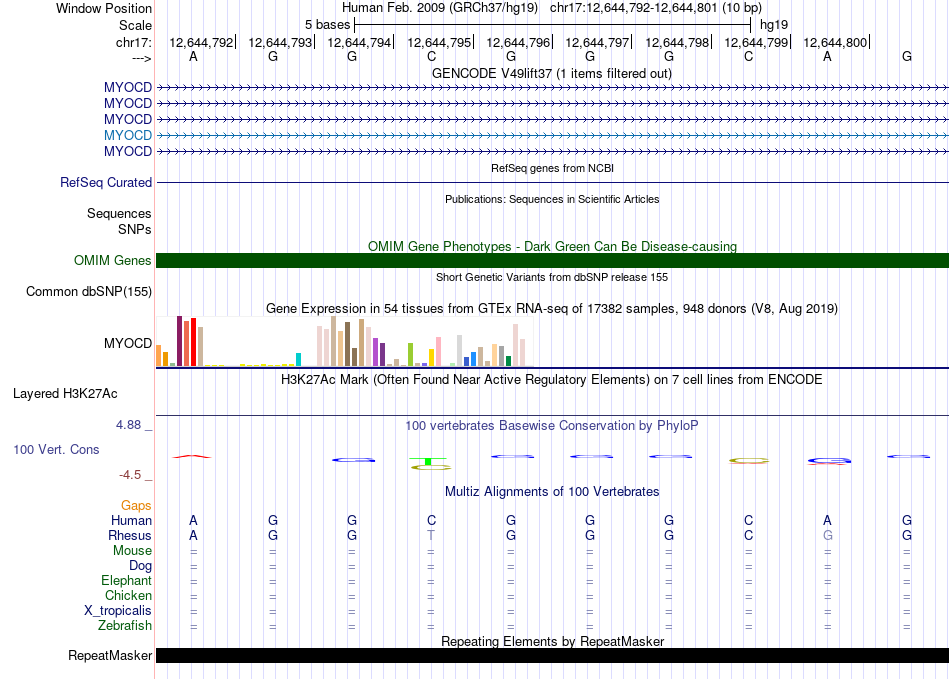The image size is (950, 679).
Task: Click the cyan bar in GTEx chart
Action: 299,359
